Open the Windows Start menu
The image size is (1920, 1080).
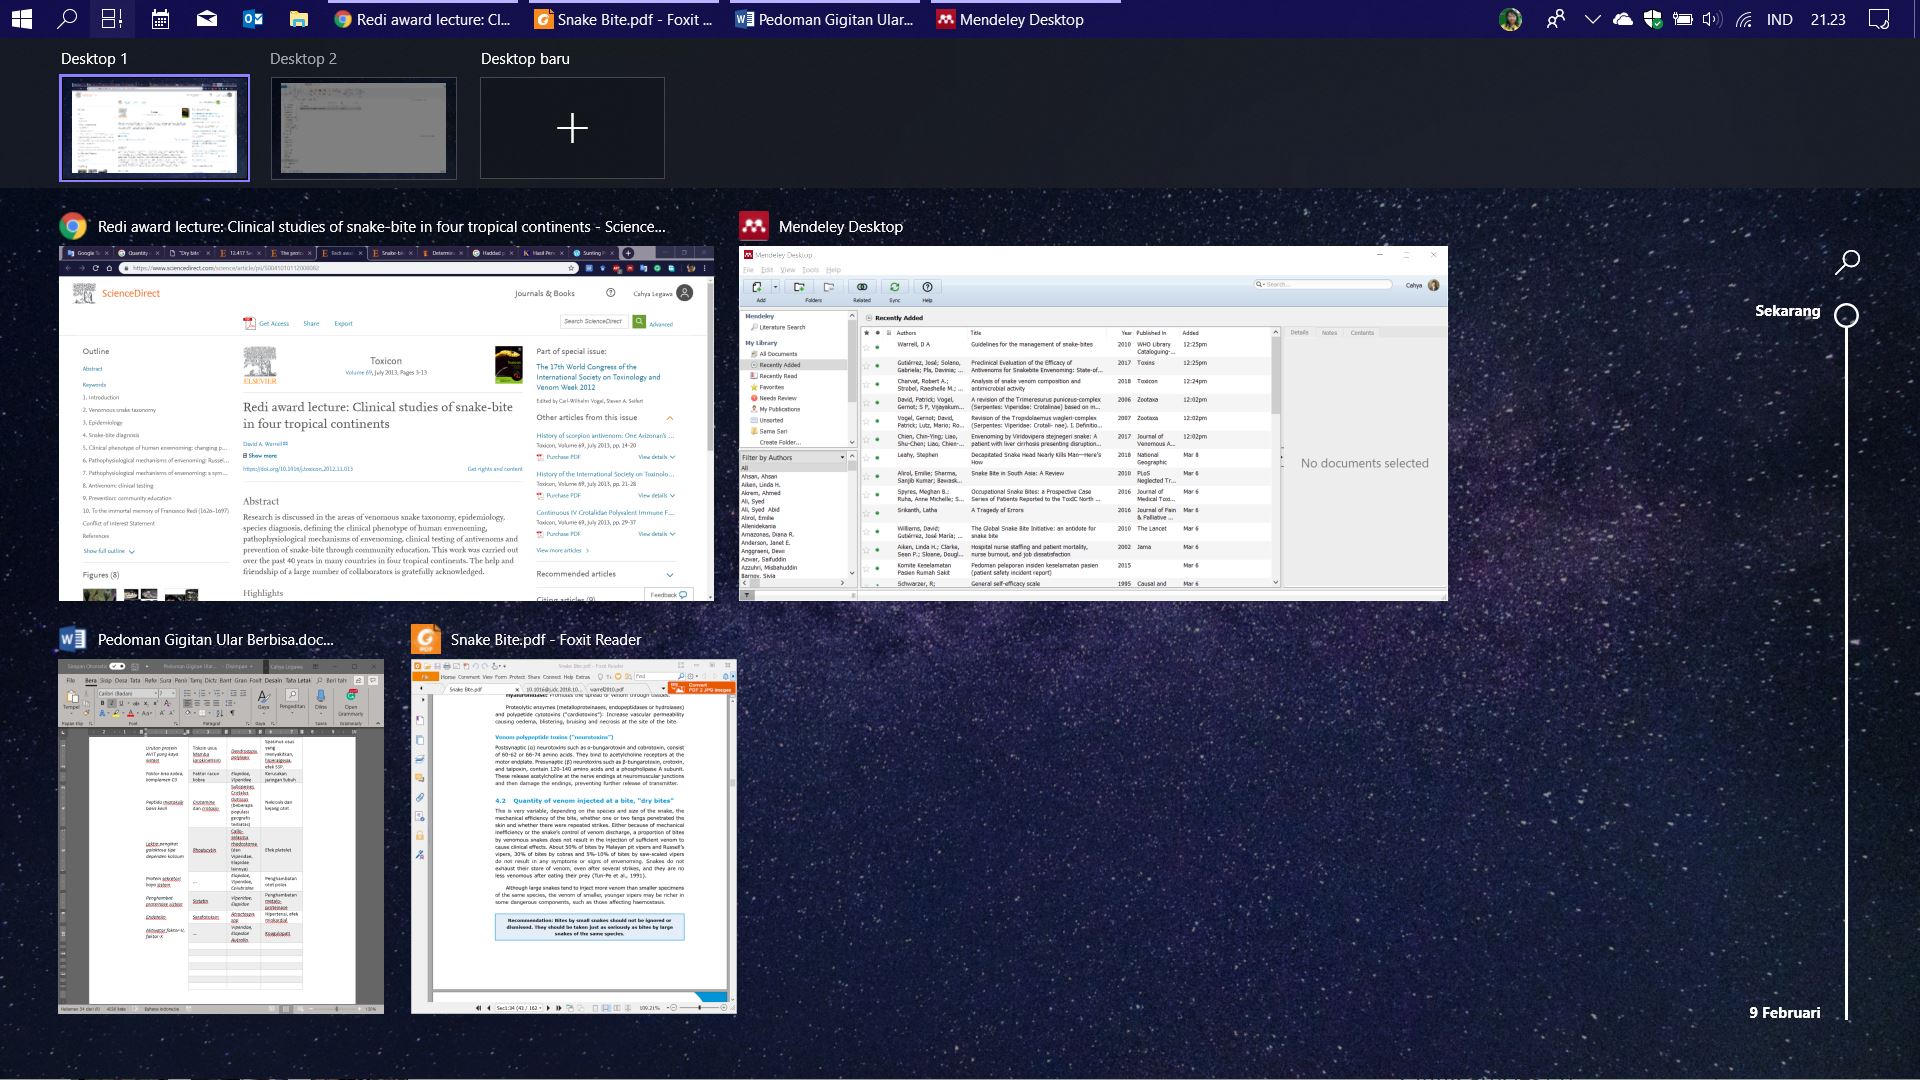(x=21, y=19)
